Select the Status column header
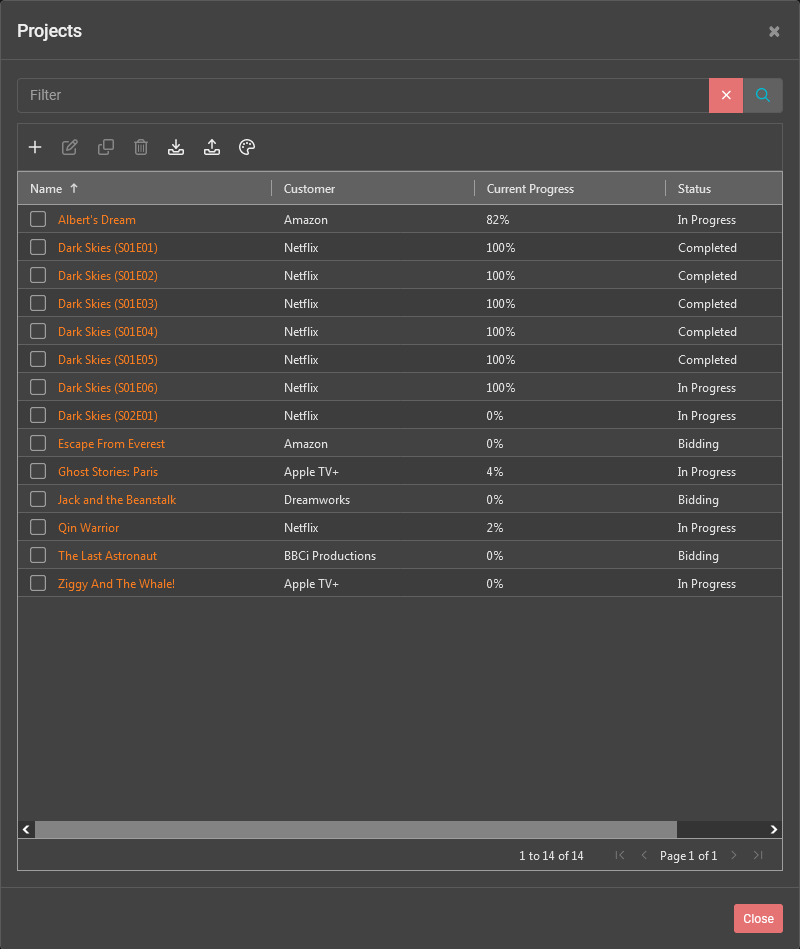 697,188
